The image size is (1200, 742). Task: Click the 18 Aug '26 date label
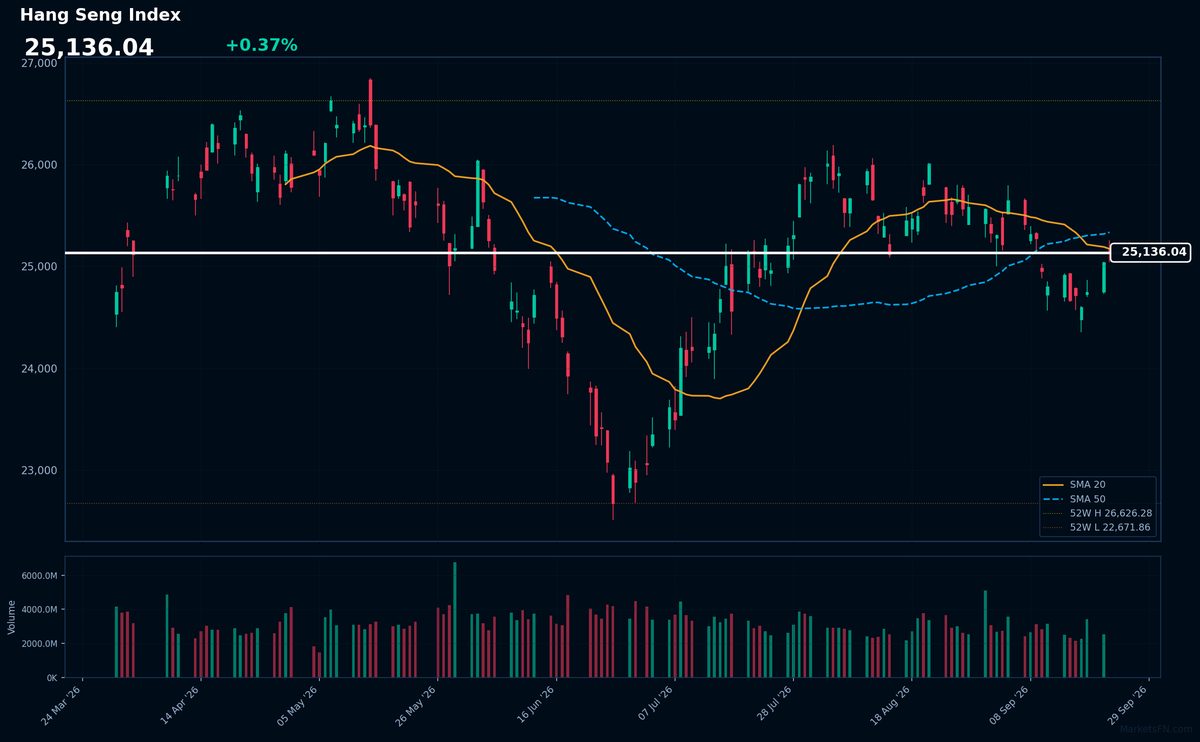(x=890, y=705)
